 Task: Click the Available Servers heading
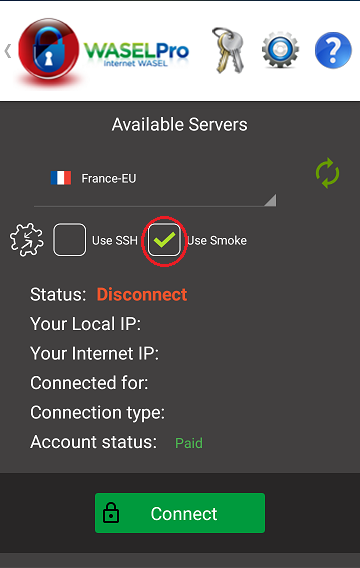point(180,125)
